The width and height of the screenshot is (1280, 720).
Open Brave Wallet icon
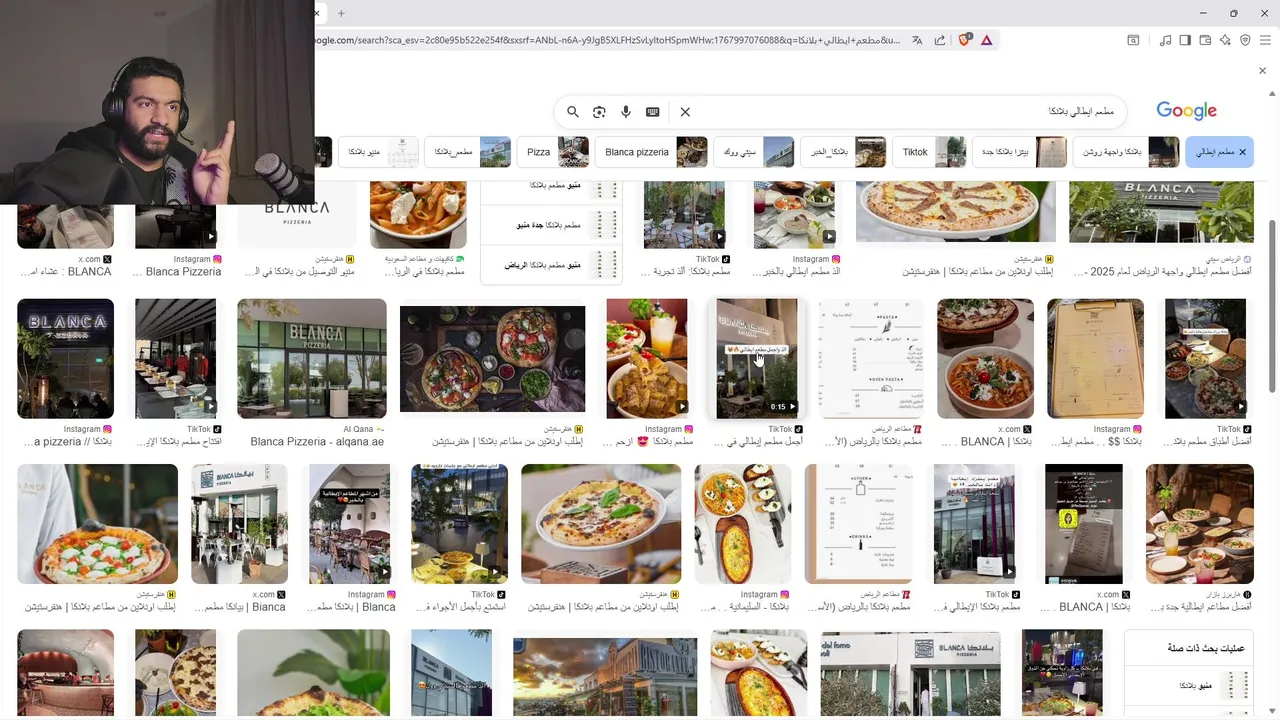click(x=1205, y=40)
